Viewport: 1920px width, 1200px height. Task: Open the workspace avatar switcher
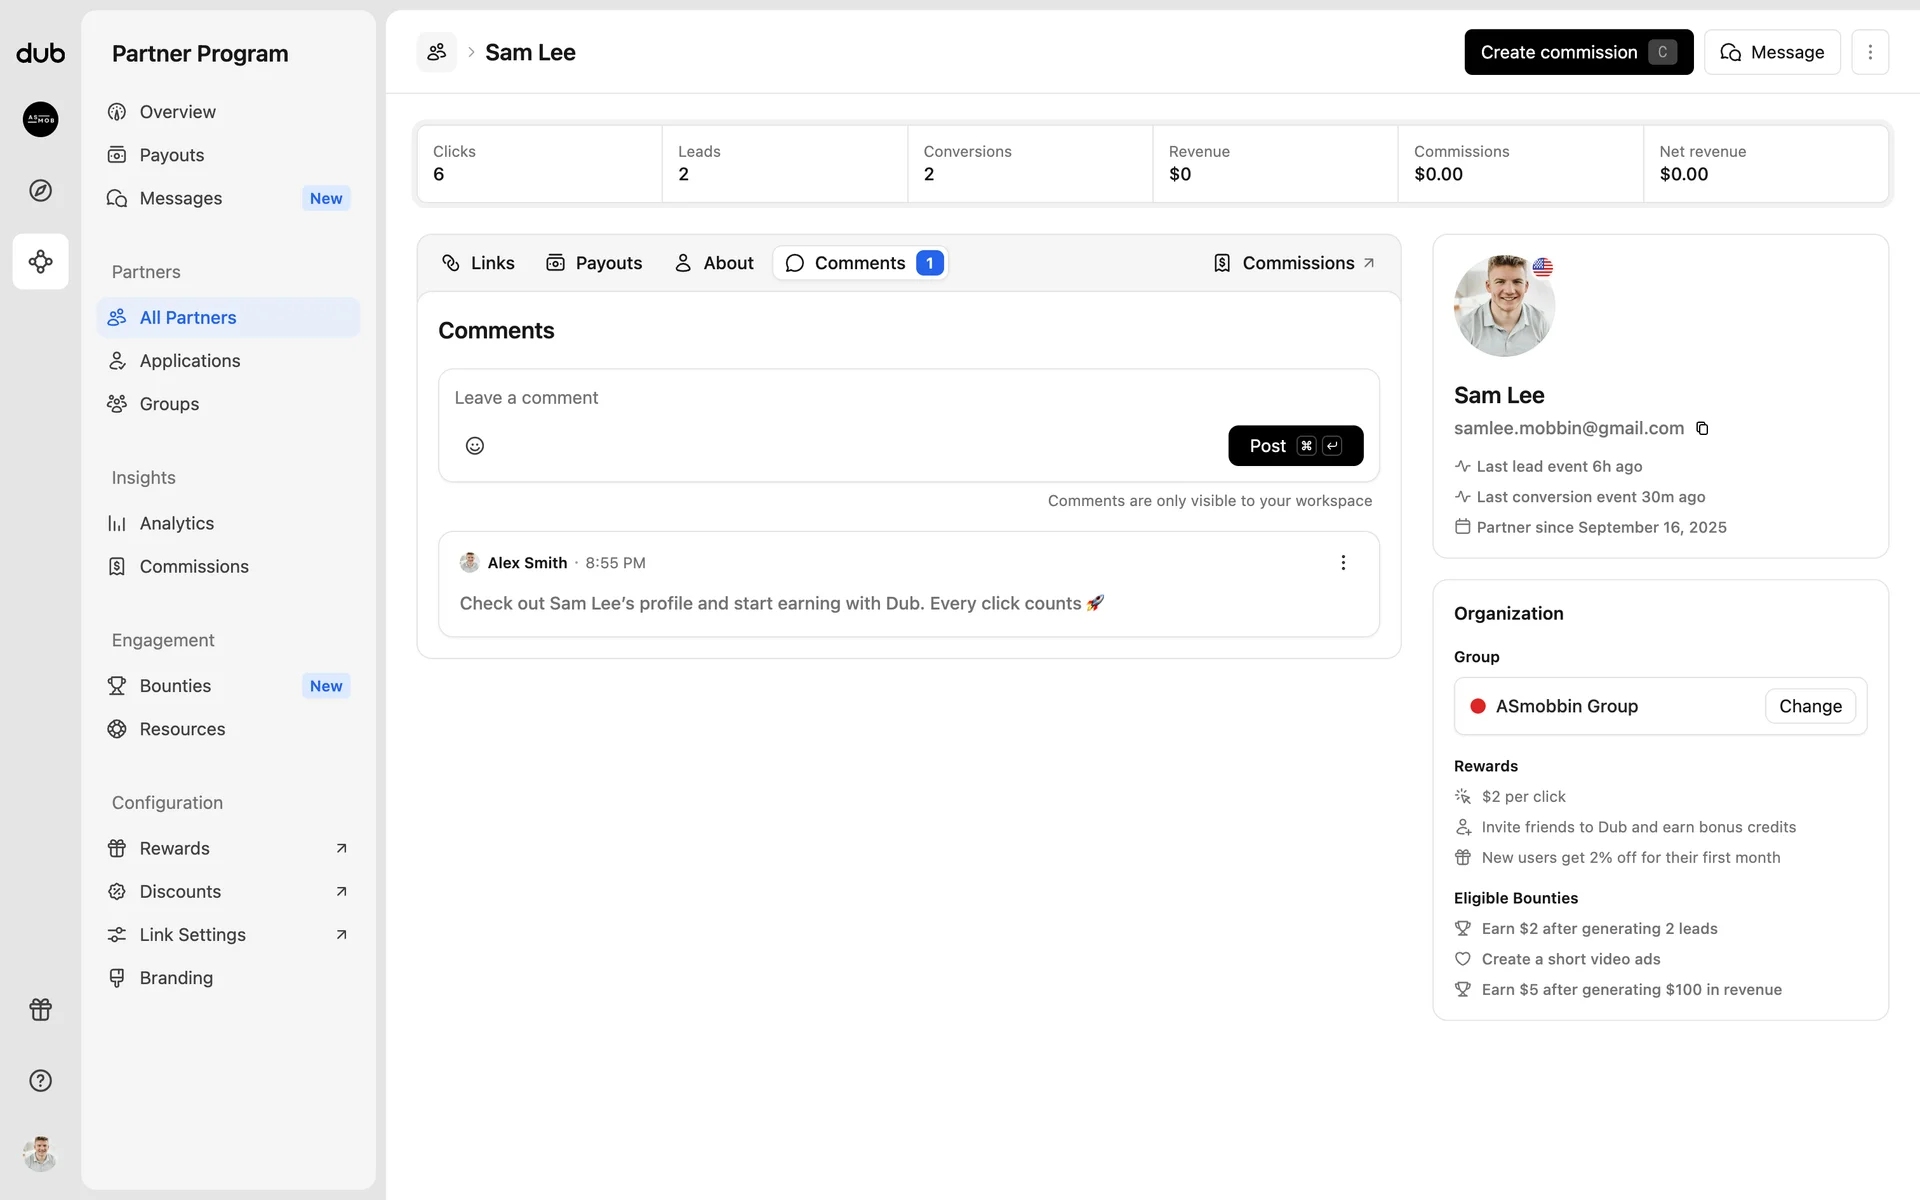tap(40, 120)
